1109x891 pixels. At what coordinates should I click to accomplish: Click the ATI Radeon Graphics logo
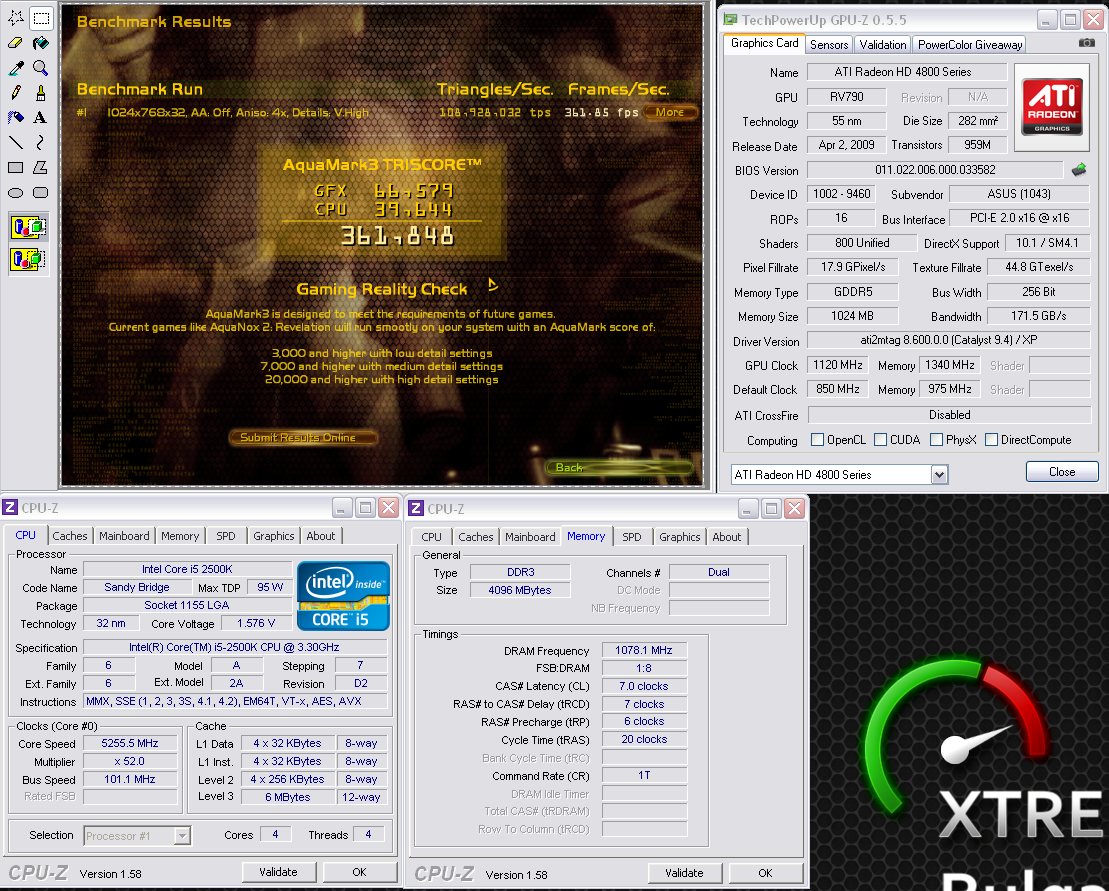coord(1052,107)
